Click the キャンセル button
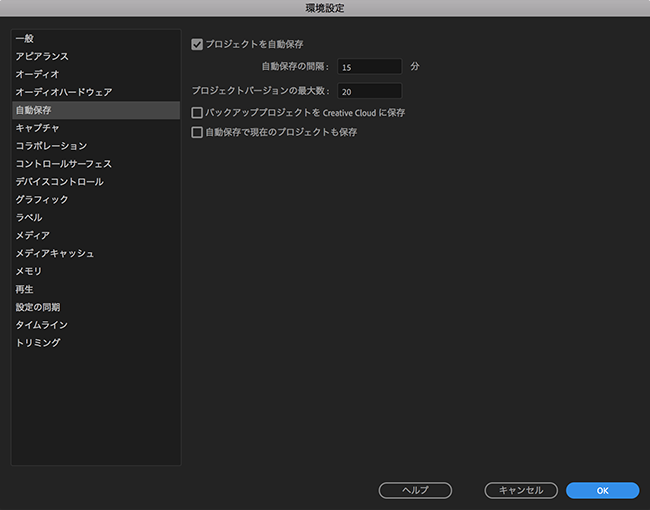Viewport: 650px width, 510px height. click(520, 490)
